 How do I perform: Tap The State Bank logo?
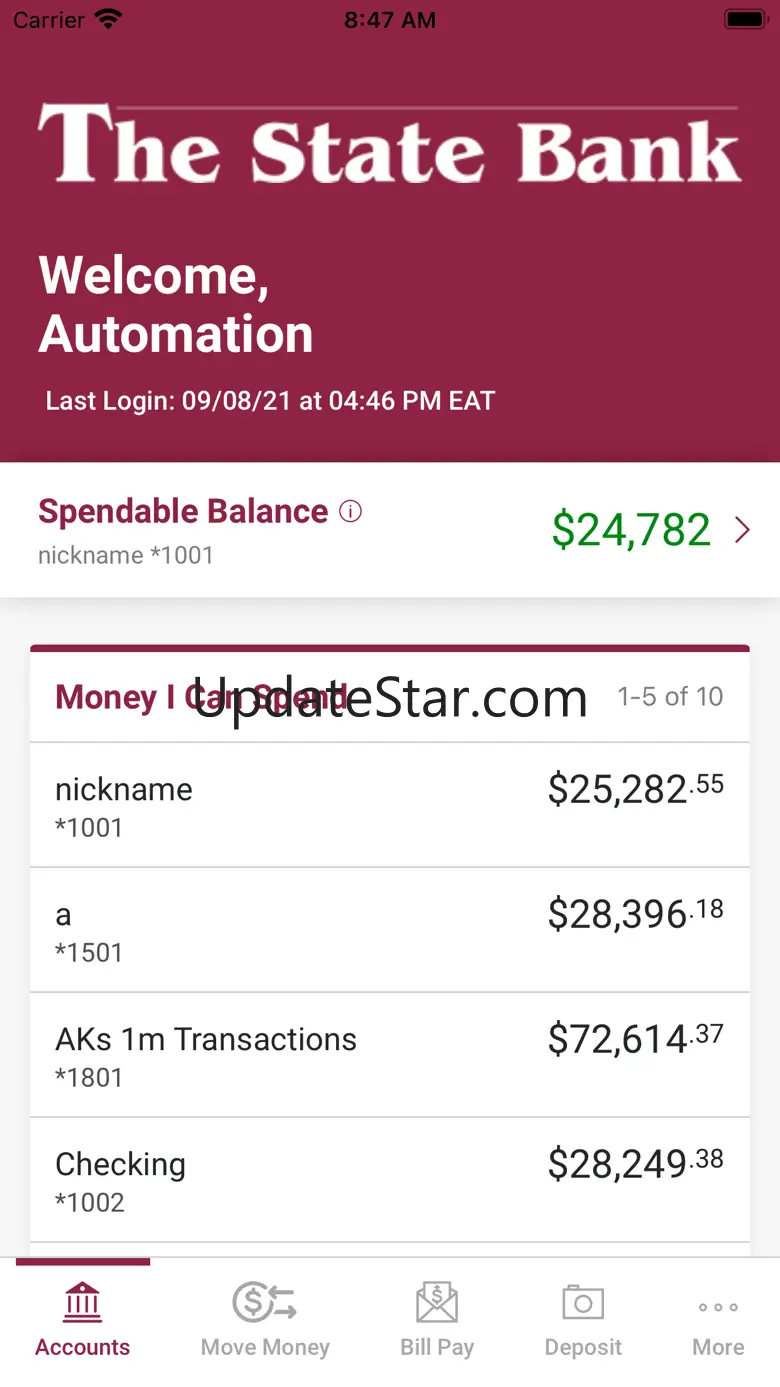[x=390, y=144]
